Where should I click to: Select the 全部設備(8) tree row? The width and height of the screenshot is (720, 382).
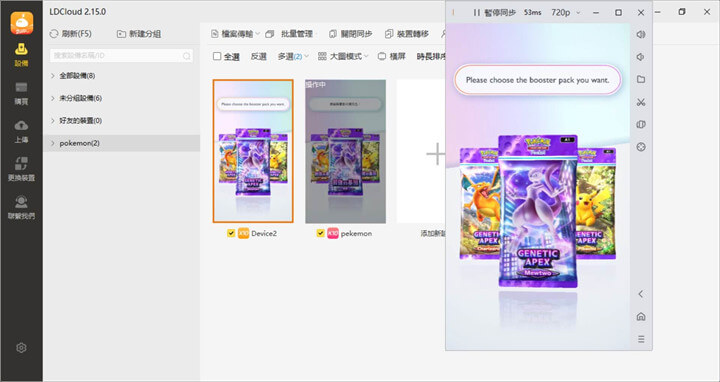click(122, 76)
